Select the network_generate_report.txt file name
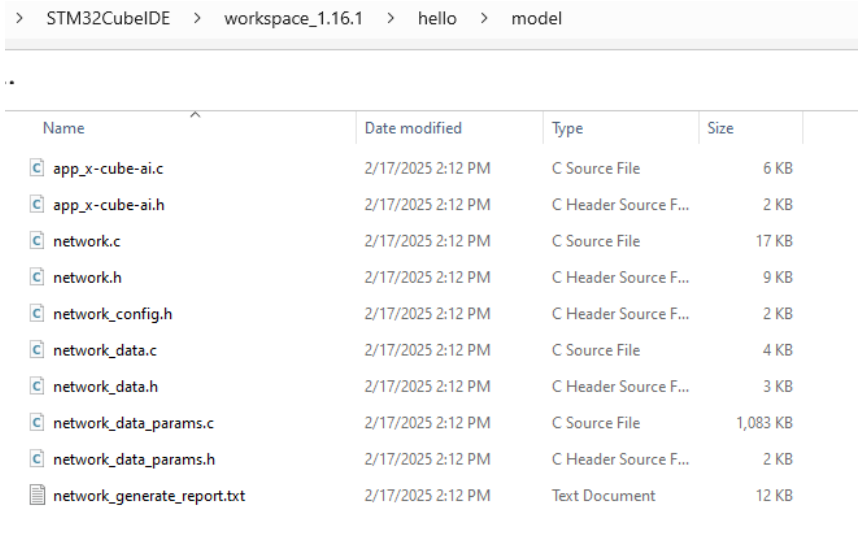 click(149, 496)
